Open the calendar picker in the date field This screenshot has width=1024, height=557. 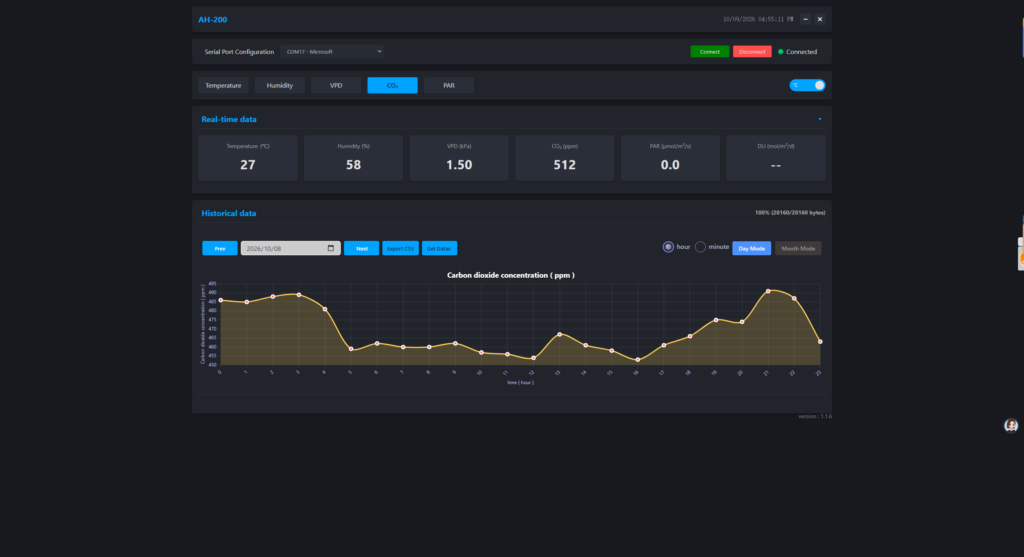pyautogui.click(x=330, y=248)
